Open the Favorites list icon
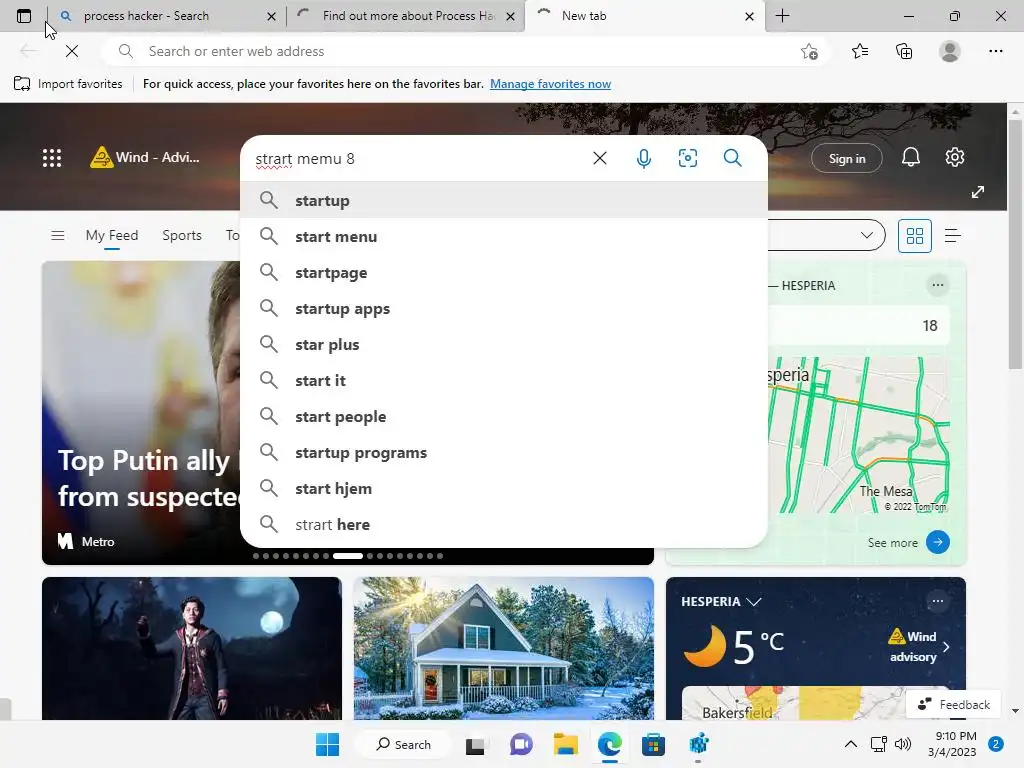1024x768 pixels. click(860, 51)
